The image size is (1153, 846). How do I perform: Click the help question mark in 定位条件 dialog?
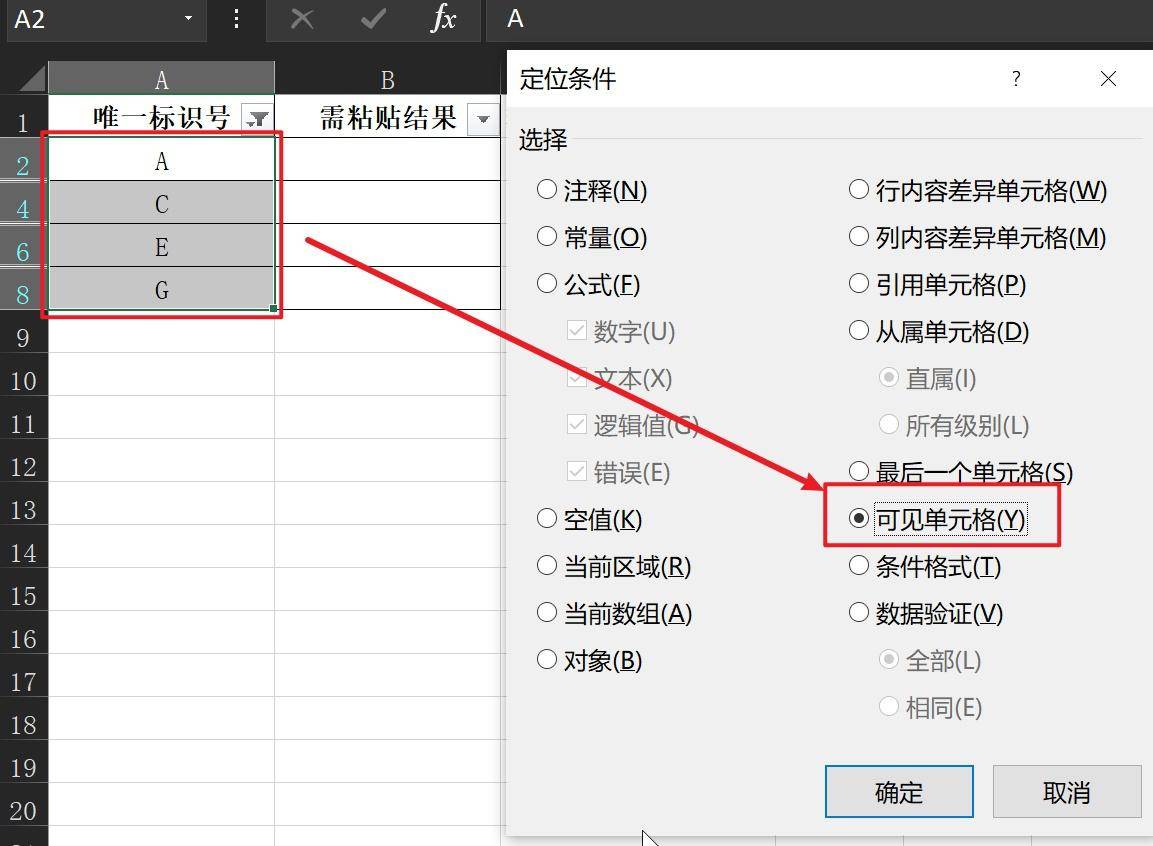[1016, 79]
